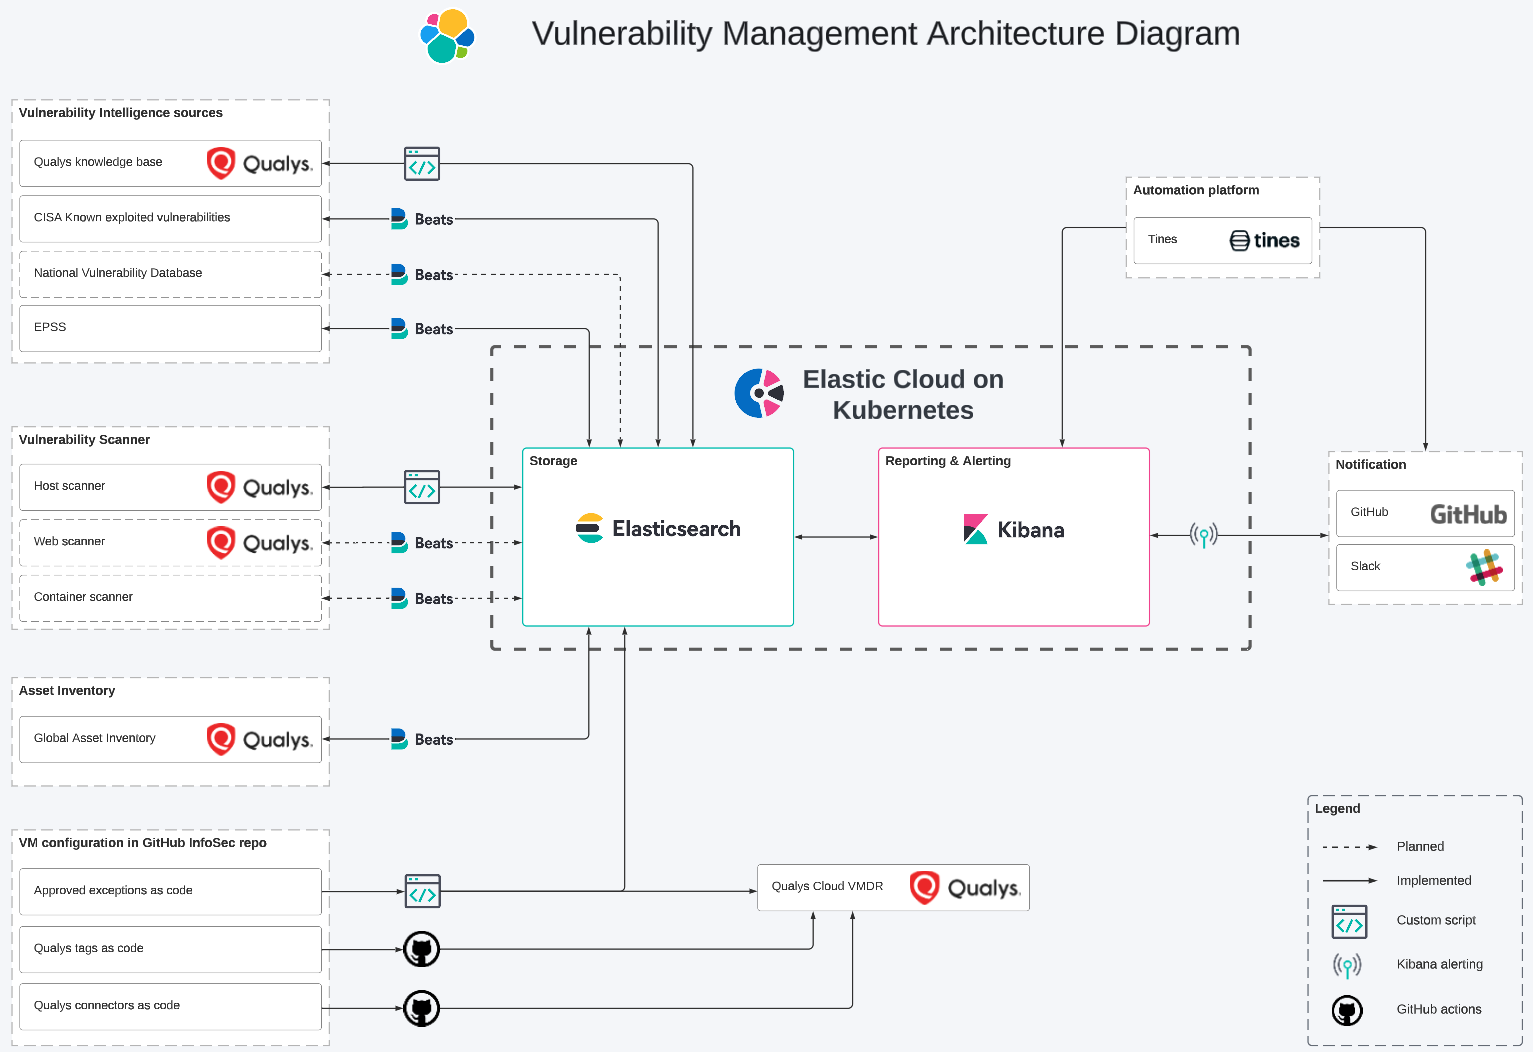Click the 'Notification' heading
The image size is (1533, 1052).
click(1370, 465)
